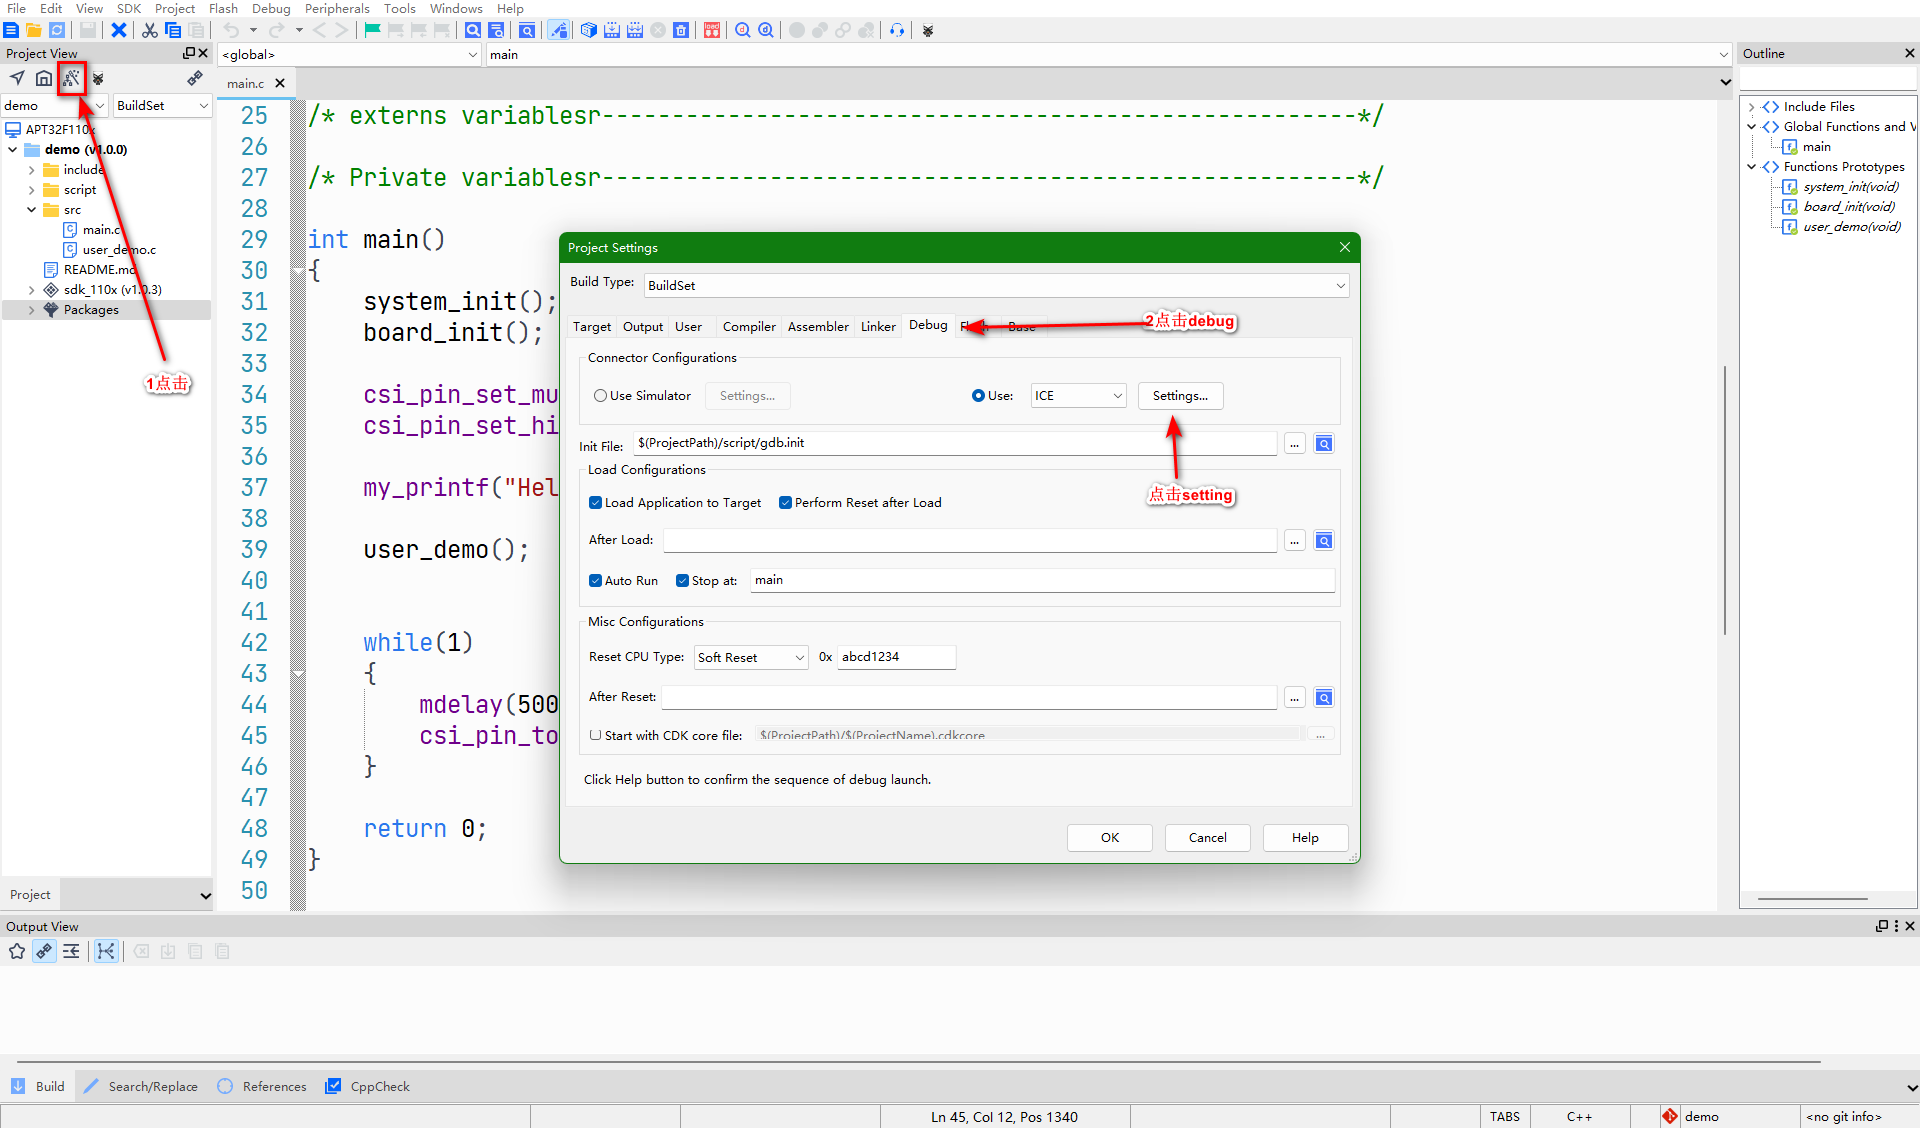Open the Flash menu

pos(223,9)
